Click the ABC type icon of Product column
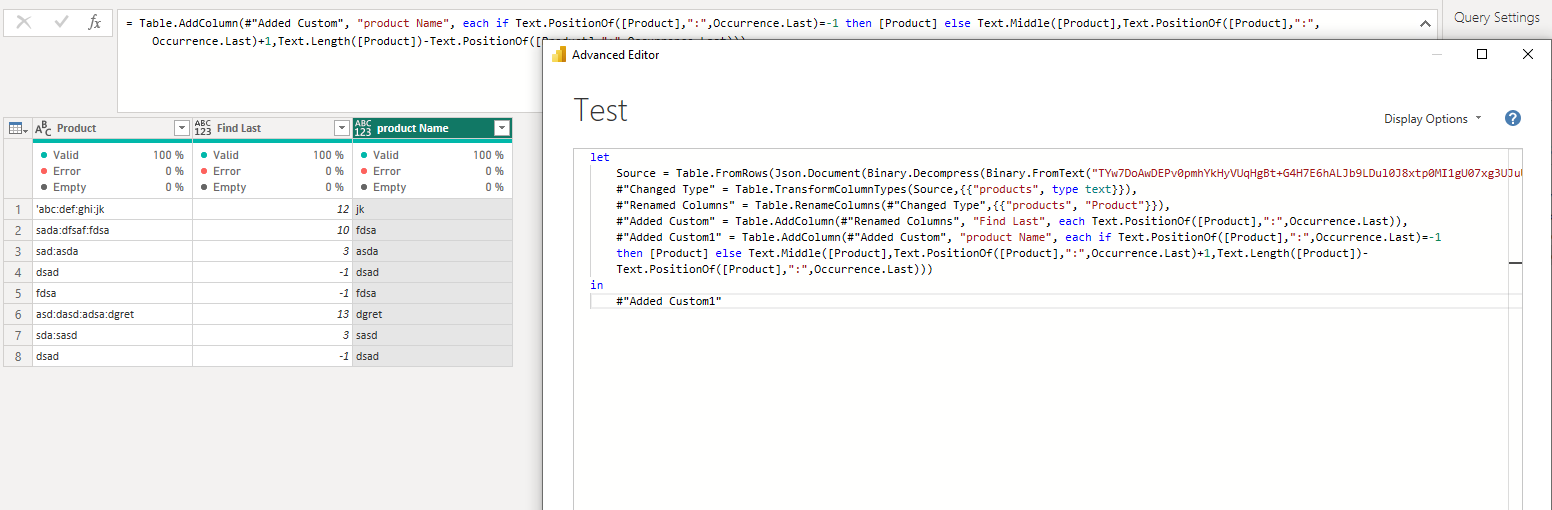This screenshot has height=510, width=1552. click(x=43, y=128)
